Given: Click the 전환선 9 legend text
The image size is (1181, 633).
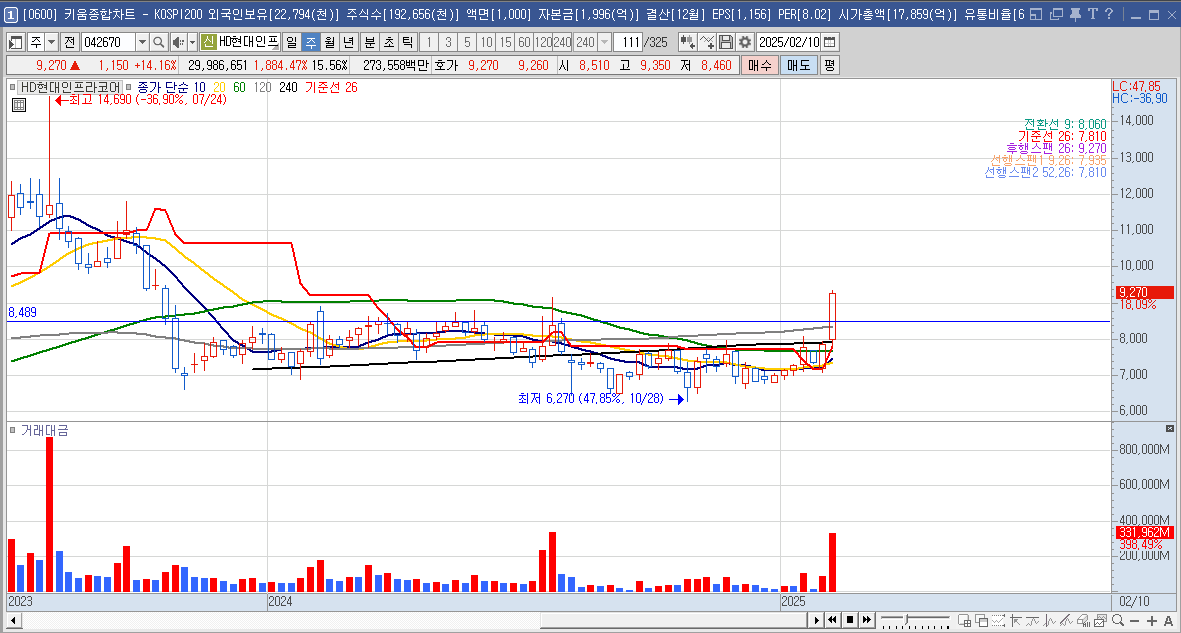Looking at the screenshot, I should click(x=1065, y=124).
